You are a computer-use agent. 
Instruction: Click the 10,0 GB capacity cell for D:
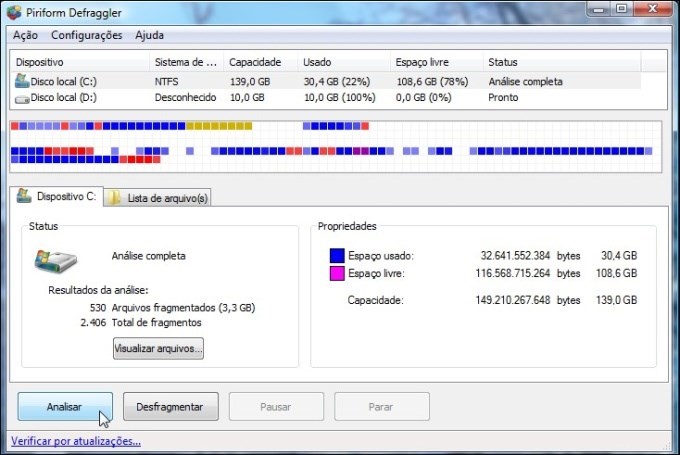(247, 98)
